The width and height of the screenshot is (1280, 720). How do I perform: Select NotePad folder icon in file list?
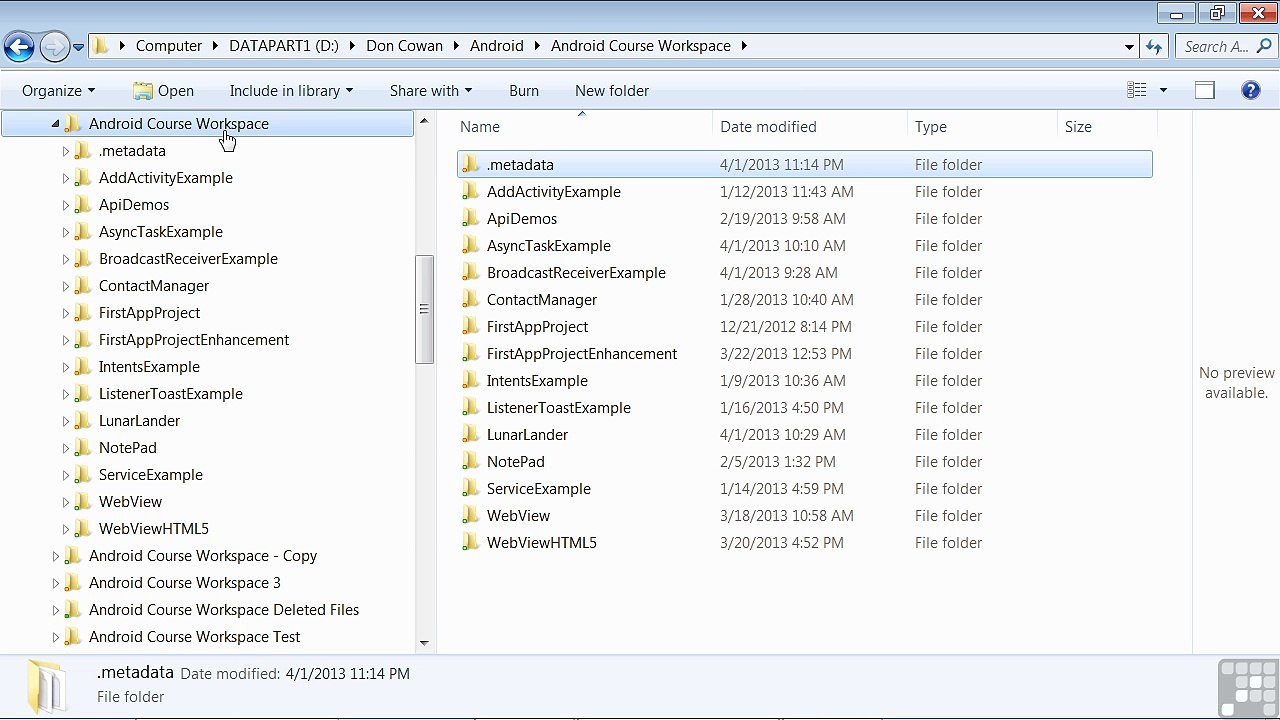tap(471, 462)
